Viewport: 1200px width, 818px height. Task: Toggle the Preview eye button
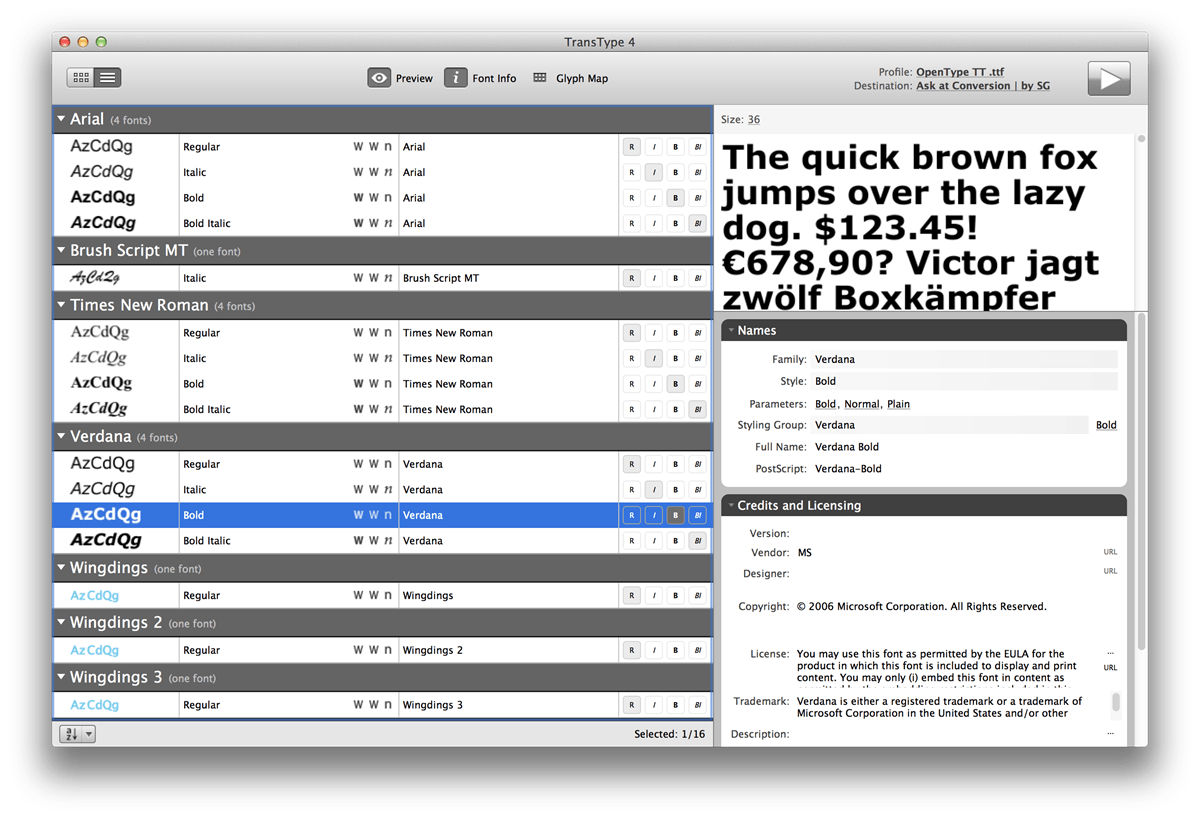click(x=379, y=78)
